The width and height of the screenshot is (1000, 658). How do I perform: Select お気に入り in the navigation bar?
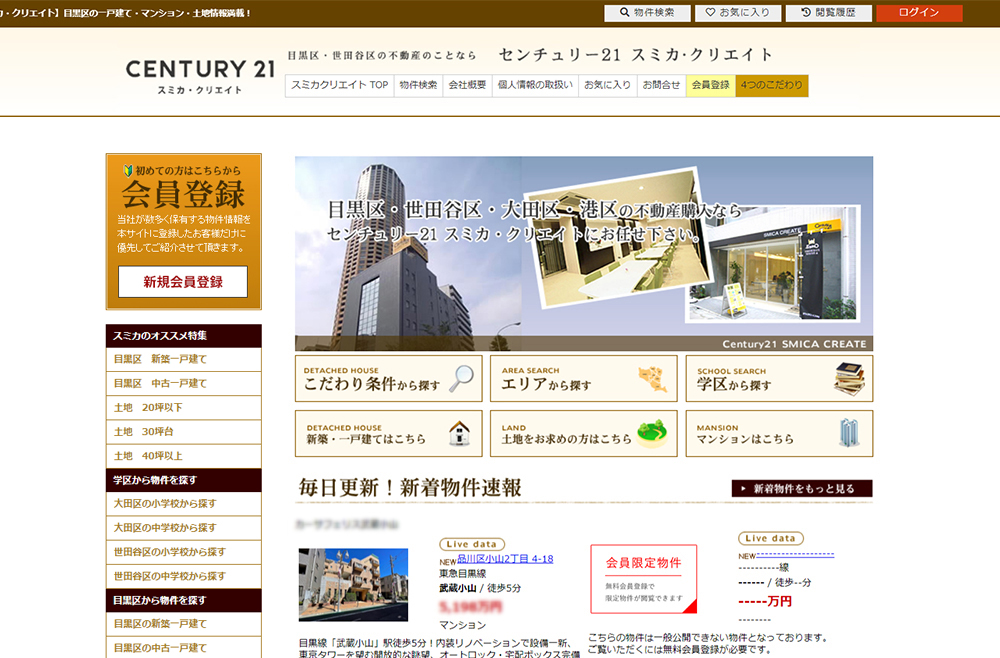(x=607, y=85)
